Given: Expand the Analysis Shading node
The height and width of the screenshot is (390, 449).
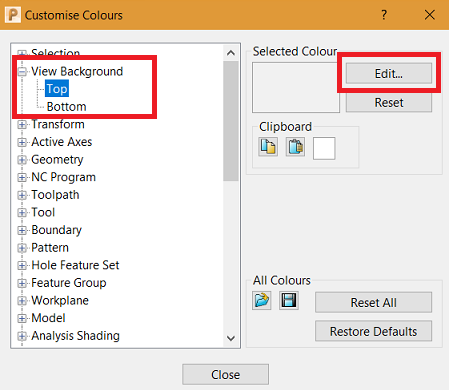Looking at the screenshot, I should click(x=22, y=336).
